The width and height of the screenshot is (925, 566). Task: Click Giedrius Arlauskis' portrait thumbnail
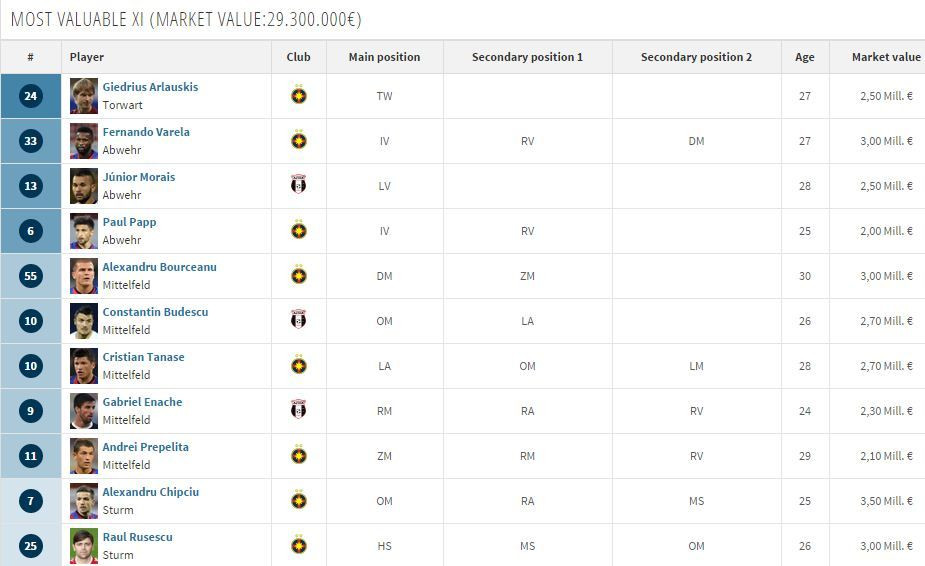[84, 96]
